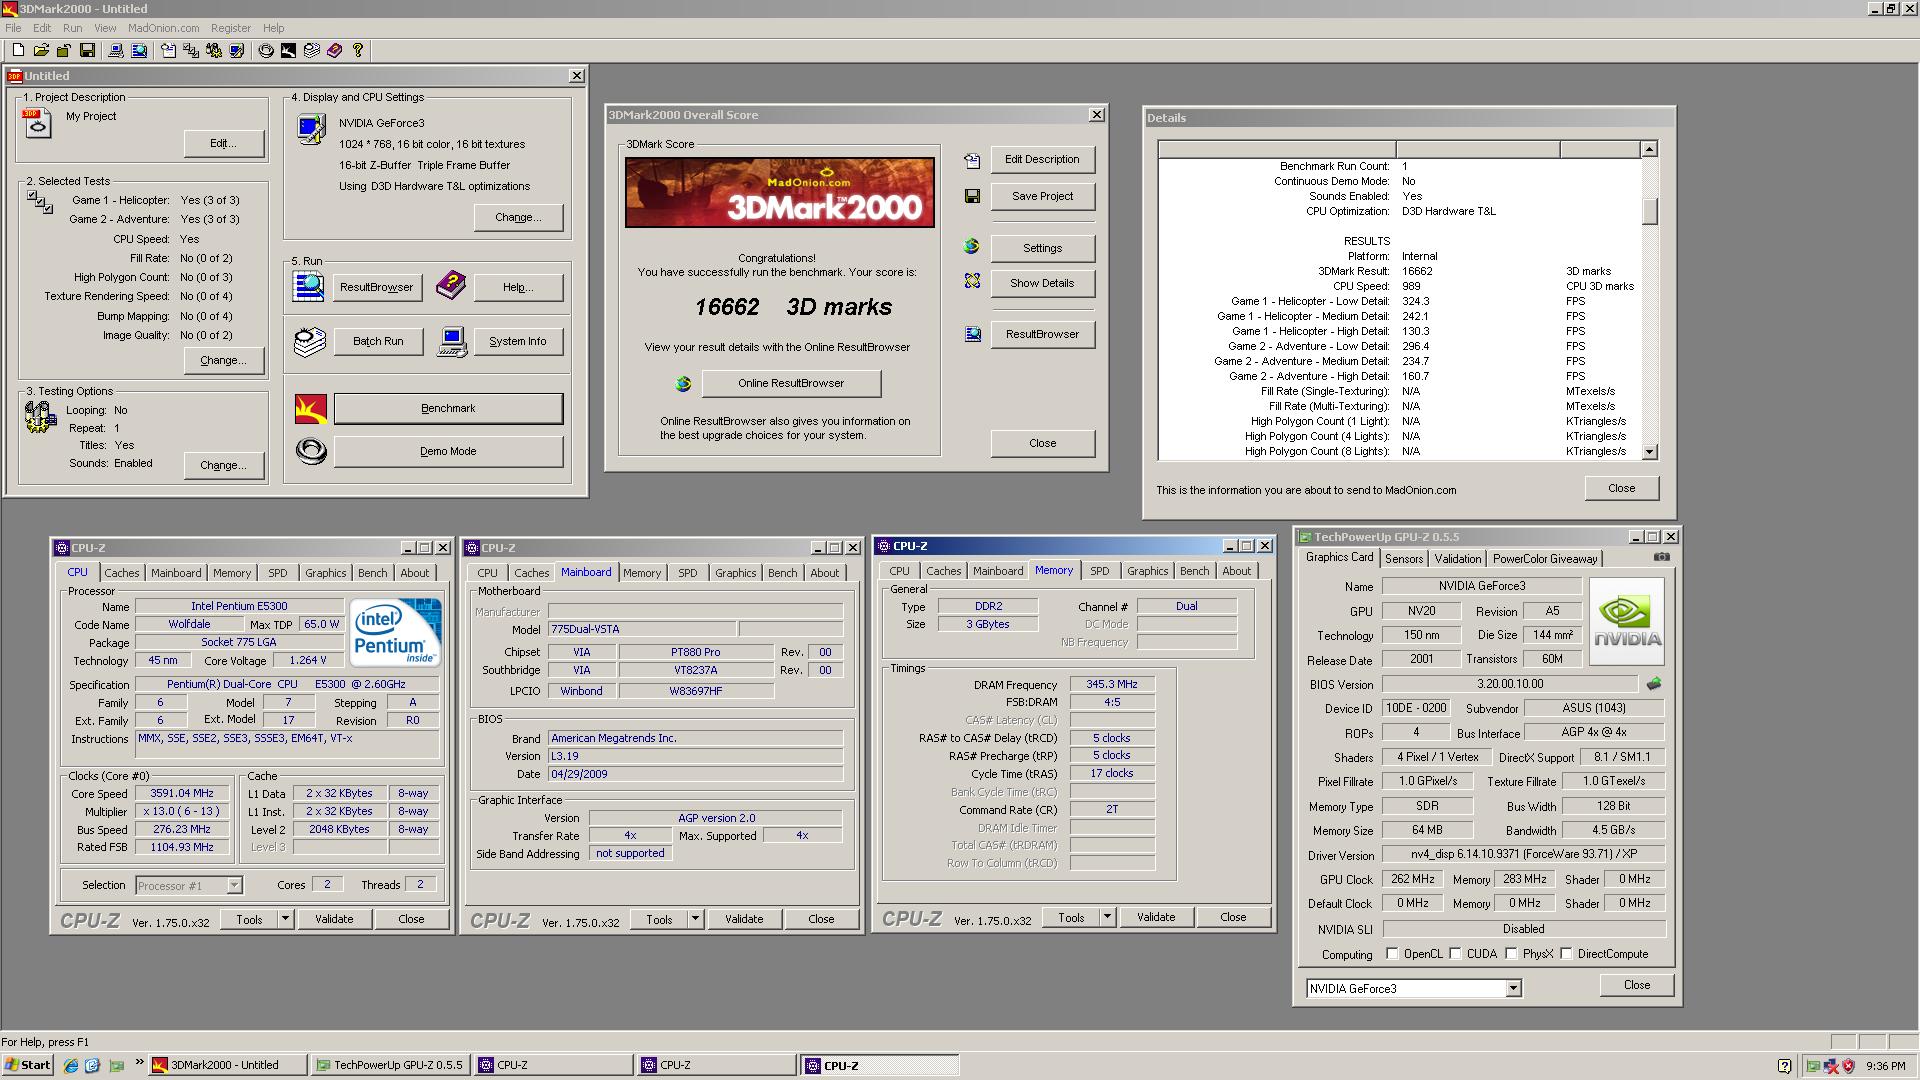Click the large Benchmark button
The image size is (1920, 1080).
(x=448, y=408)
